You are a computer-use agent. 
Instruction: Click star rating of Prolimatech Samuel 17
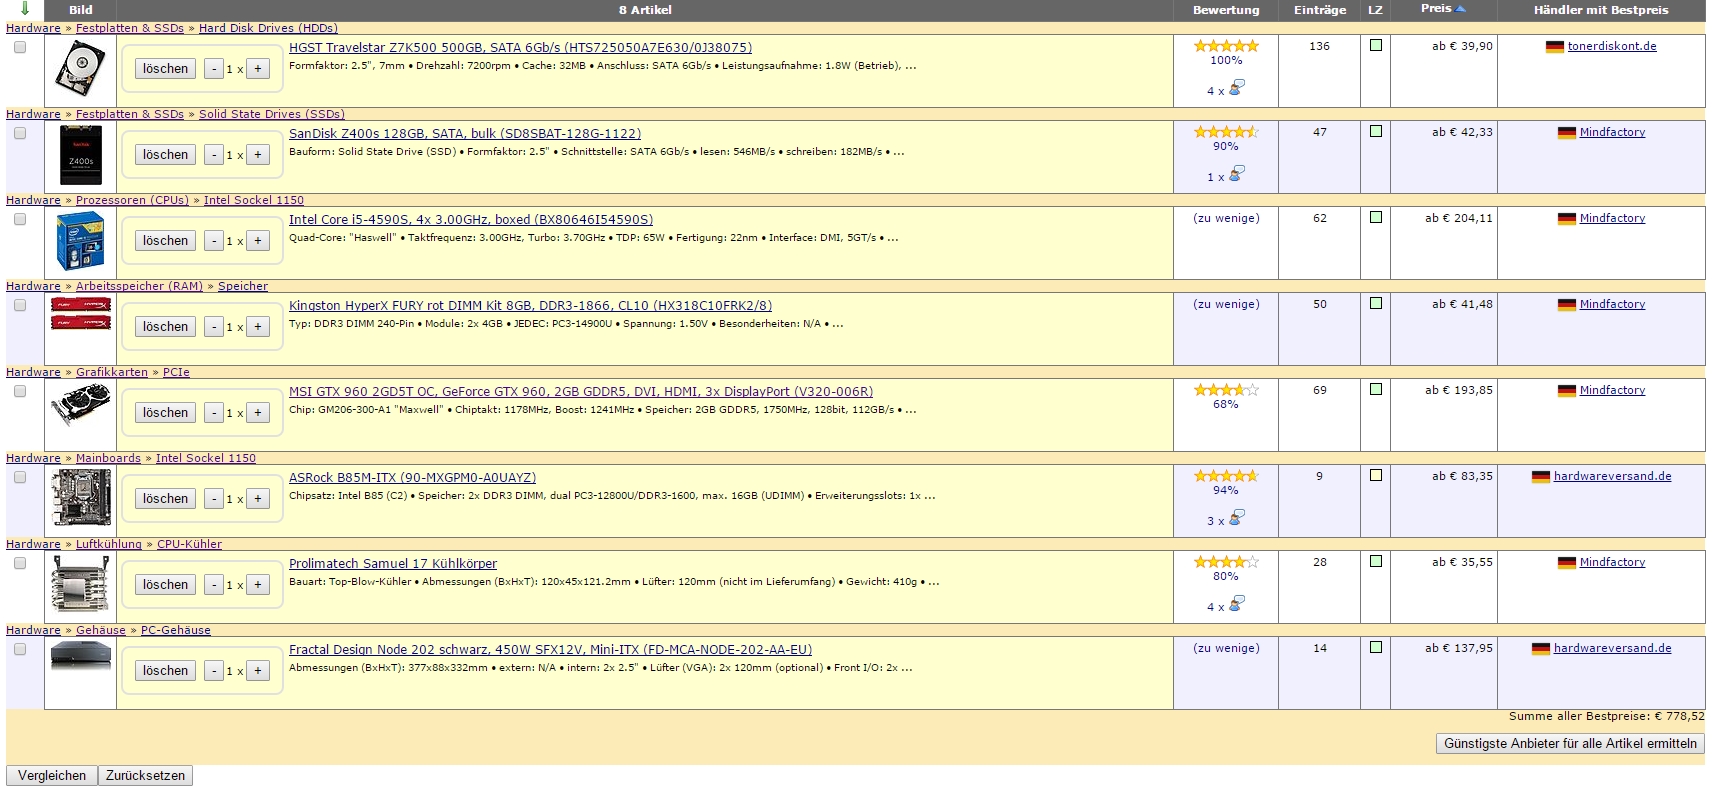(1226, 562)
